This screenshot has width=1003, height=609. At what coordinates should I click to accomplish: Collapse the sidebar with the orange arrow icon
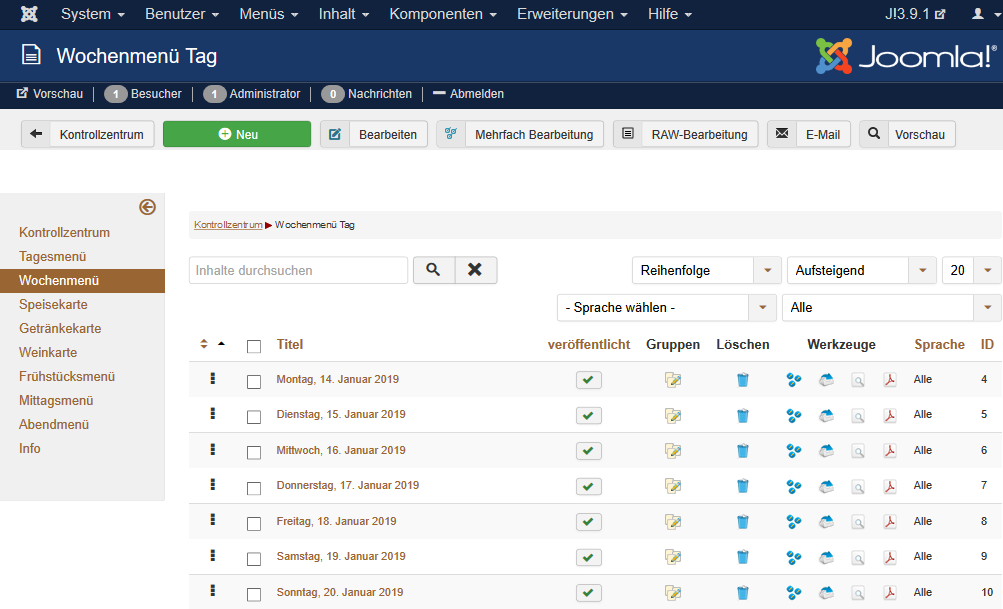(x=147, y=207)
